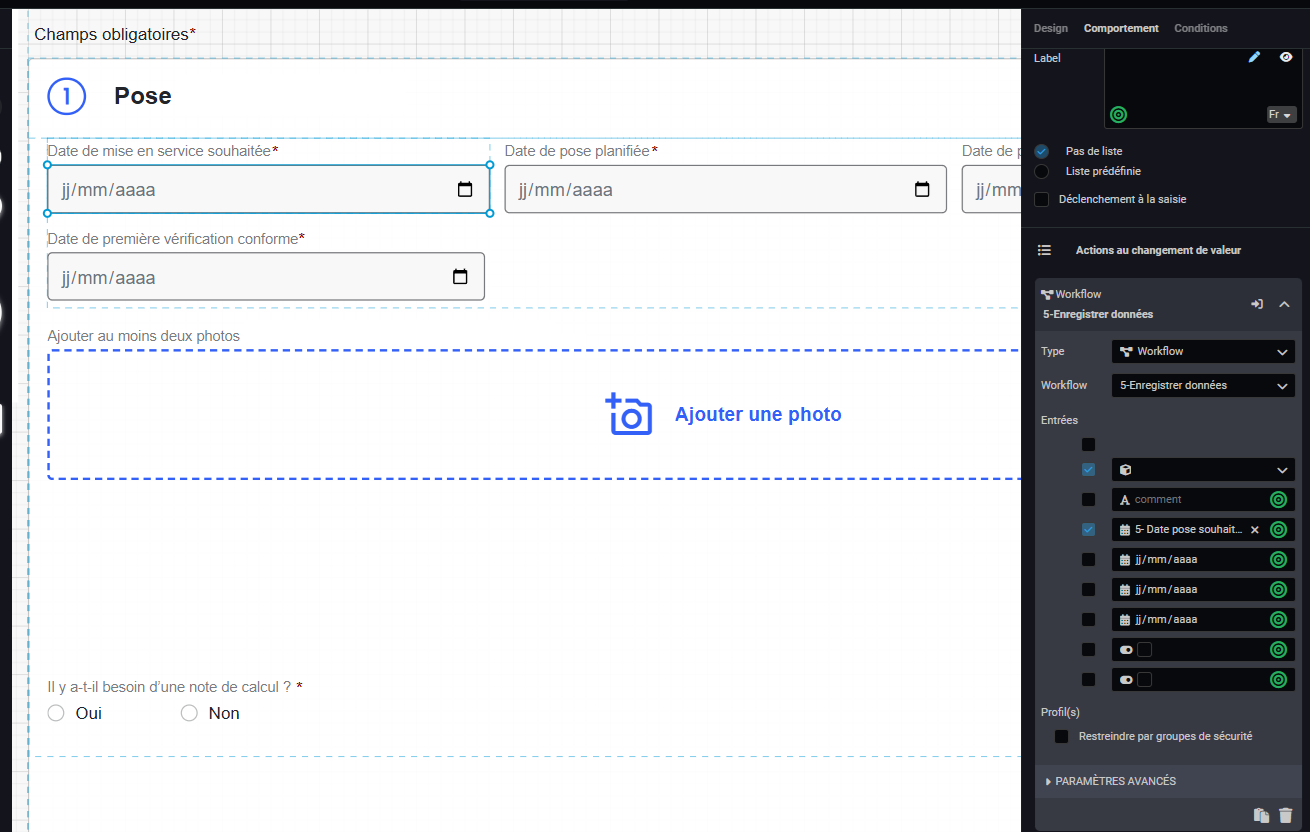This screenshot has height=832, width=1310.
Task: Click the green target icon in comment row
Action: point(1278,500)
